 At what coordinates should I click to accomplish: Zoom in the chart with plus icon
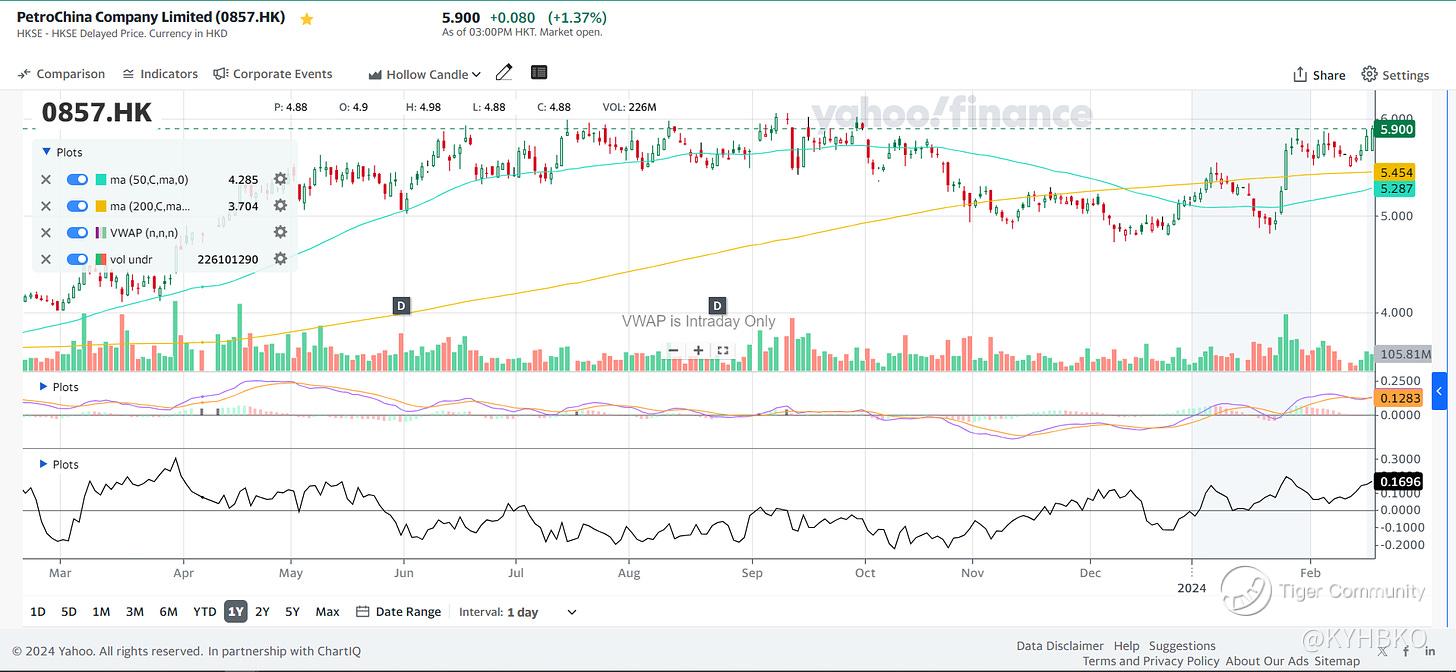698,350
